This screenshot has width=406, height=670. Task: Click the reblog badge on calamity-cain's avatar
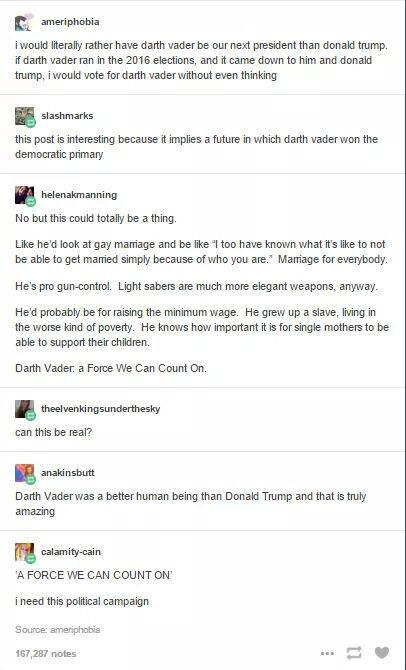pos(30,559)
